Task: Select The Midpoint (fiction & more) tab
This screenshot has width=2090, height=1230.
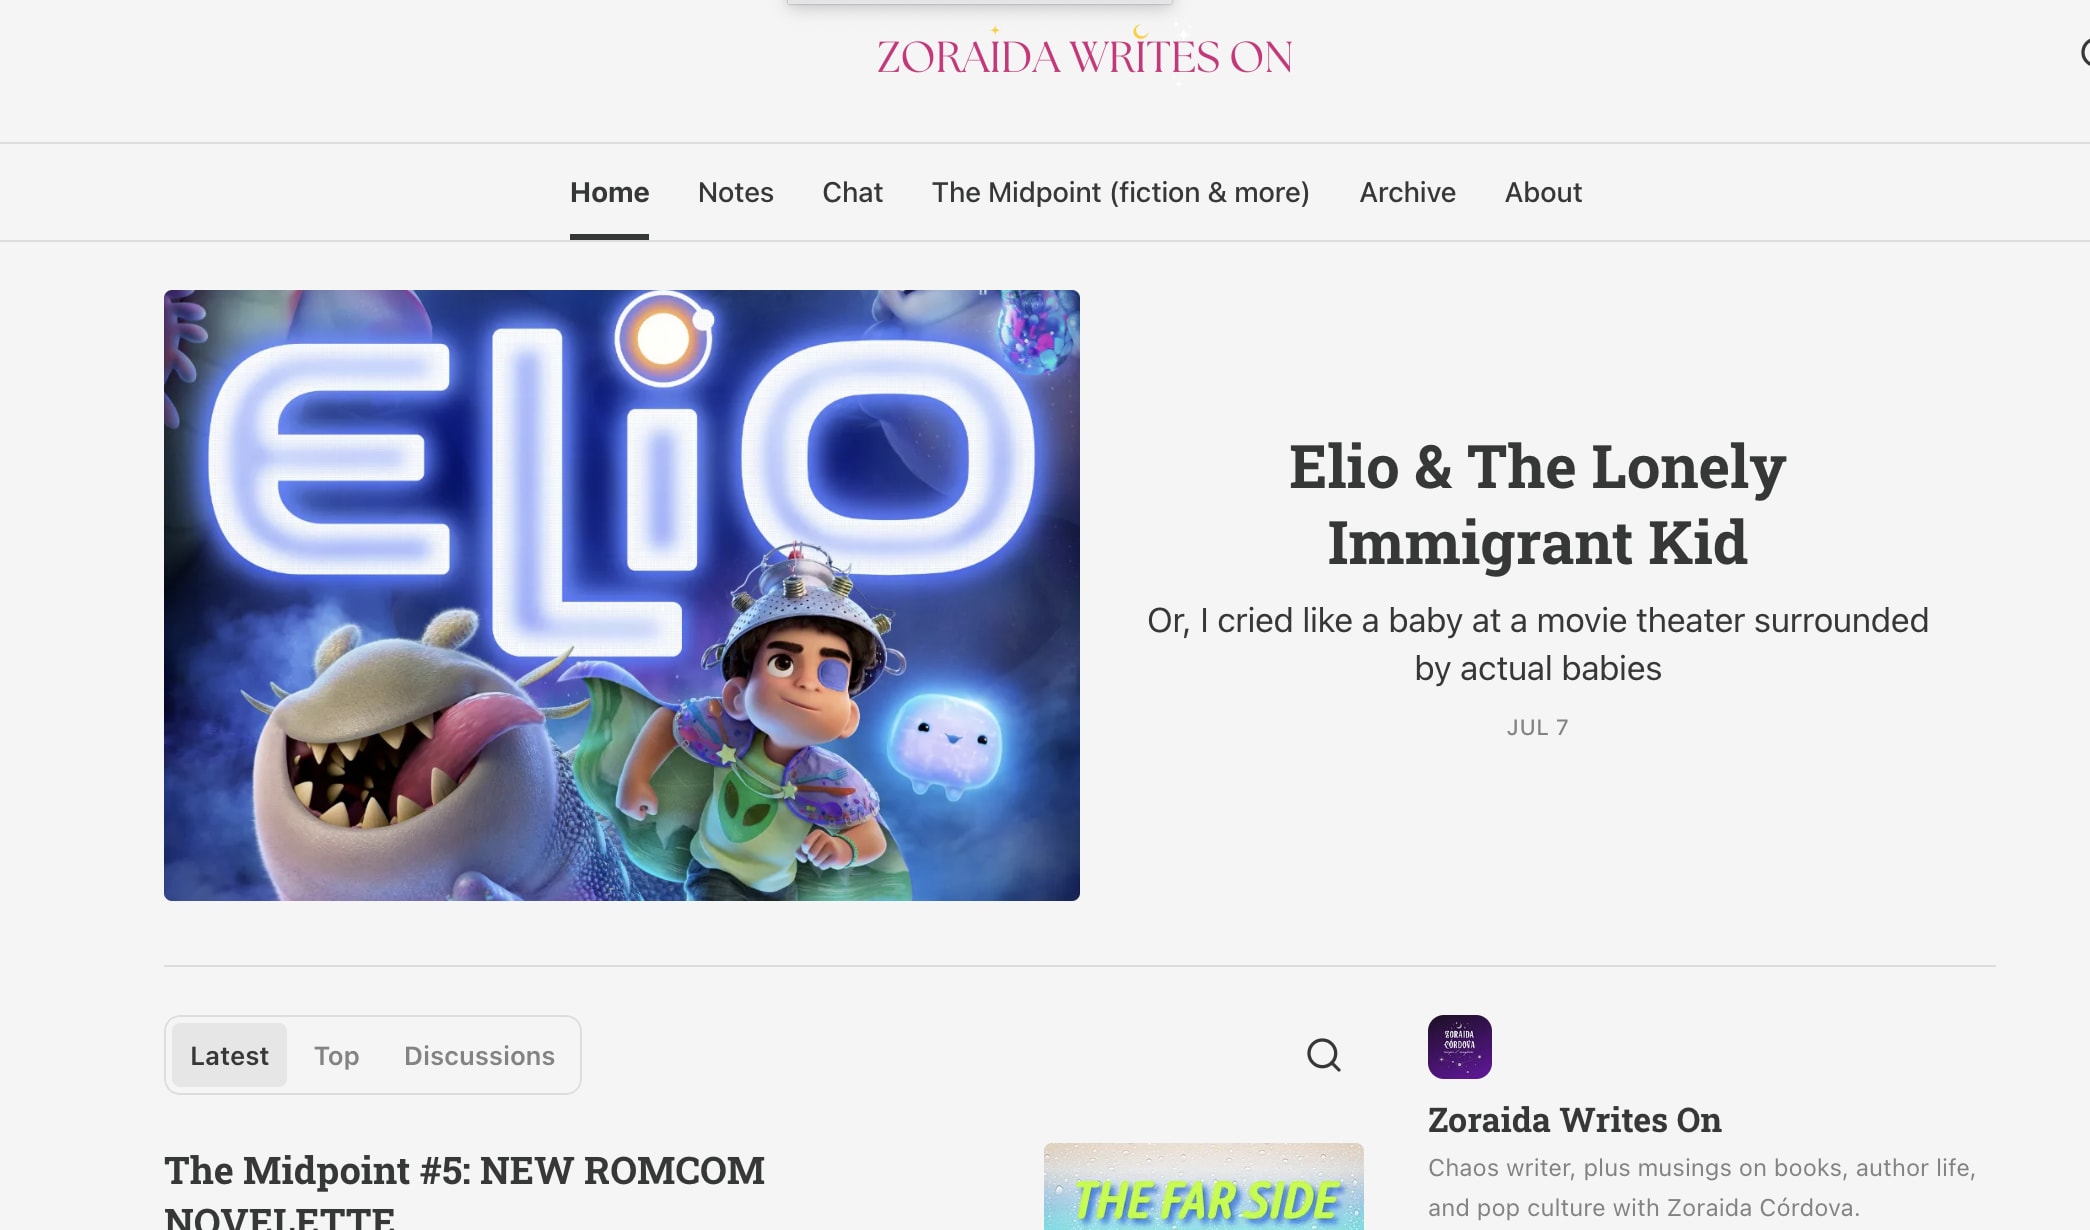Action: 1120,192
